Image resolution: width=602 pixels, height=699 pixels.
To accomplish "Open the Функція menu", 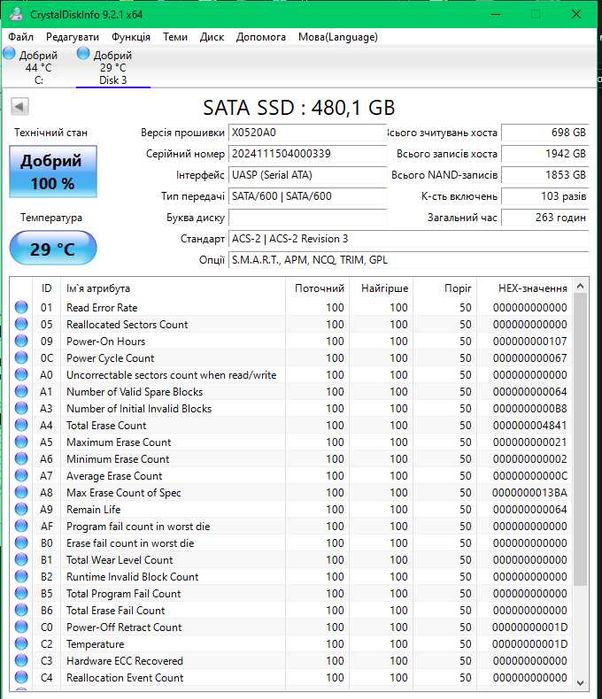I will (131, 37).
